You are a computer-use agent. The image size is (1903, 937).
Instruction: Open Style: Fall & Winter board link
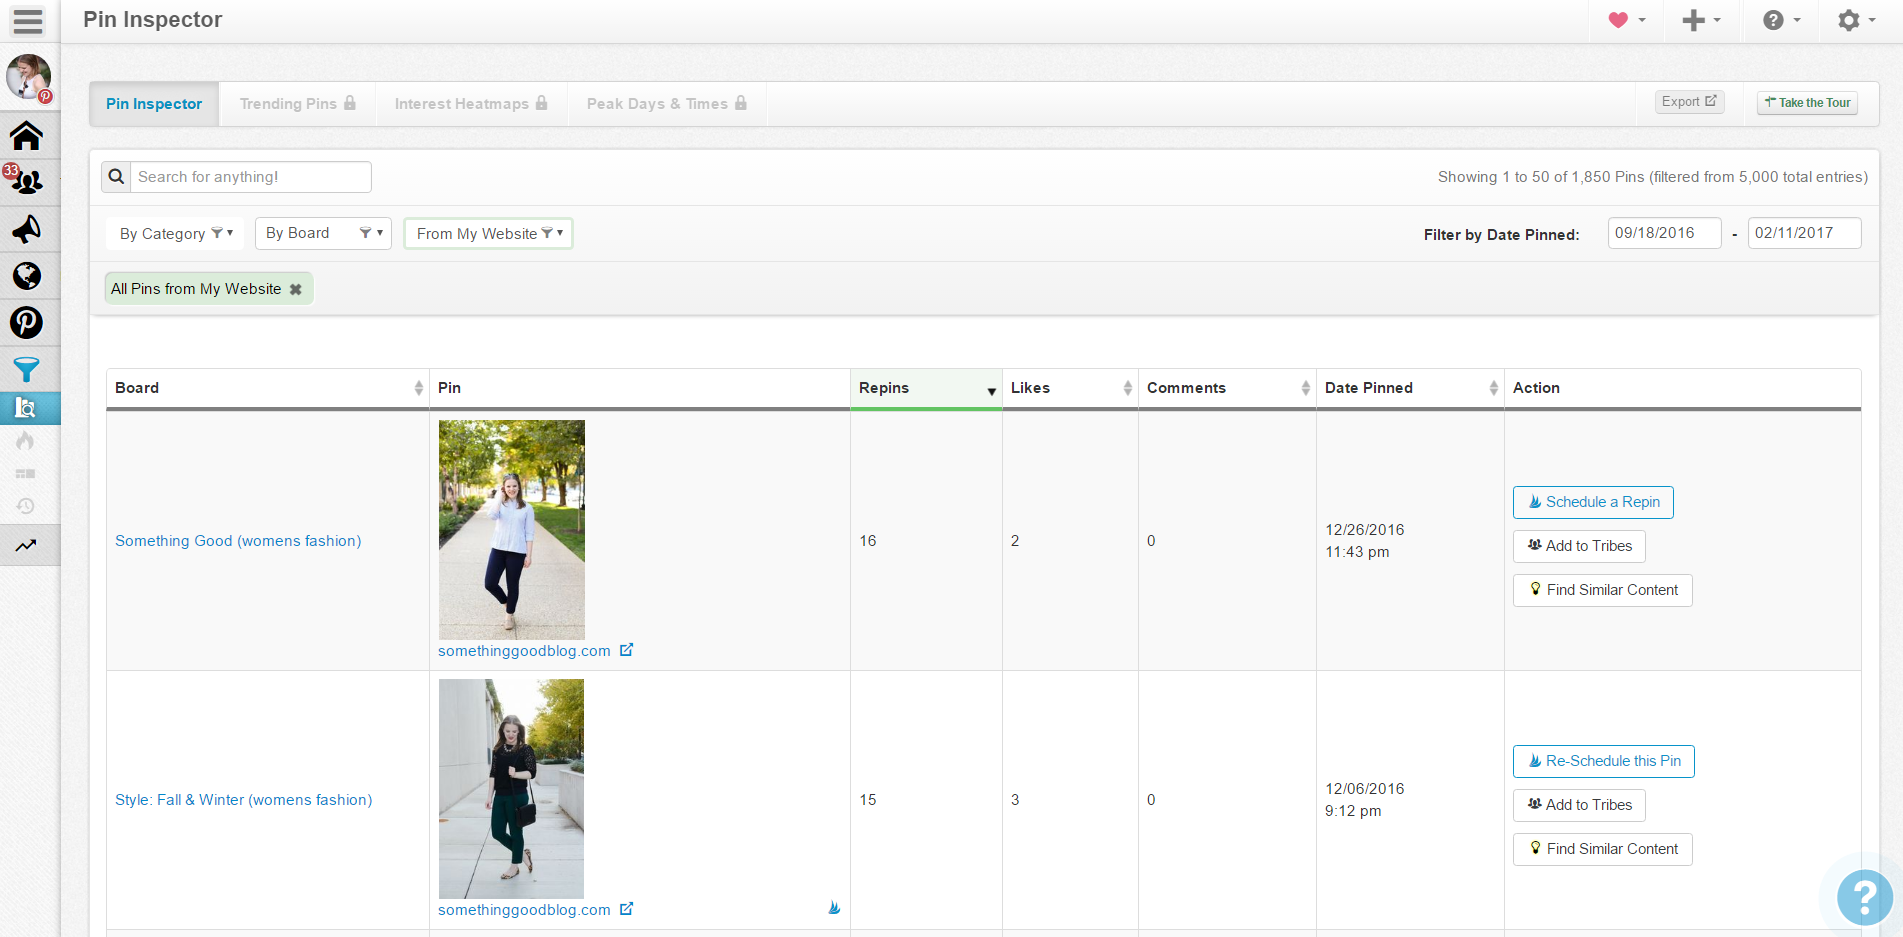(x=243, y=800)
